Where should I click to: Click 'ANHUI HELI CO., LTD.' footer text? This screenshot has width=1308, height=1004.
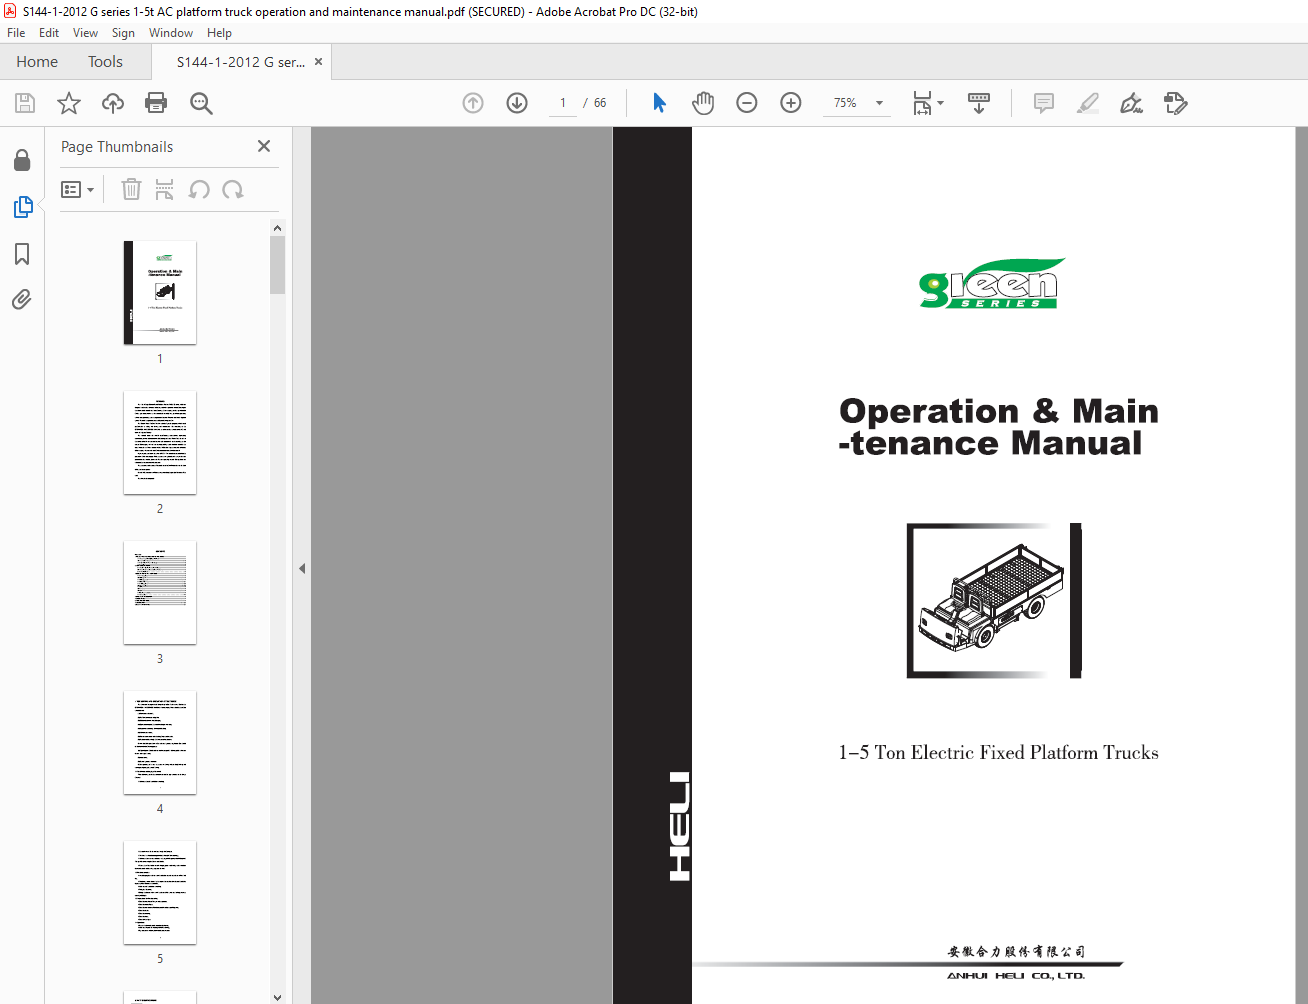[1016, 976]
